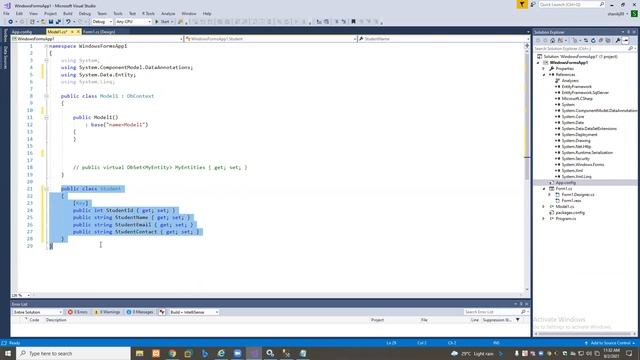640x360 pixels.
Task: Collapse the References node in Solution Explorer
Action: (x=544, y=75)
